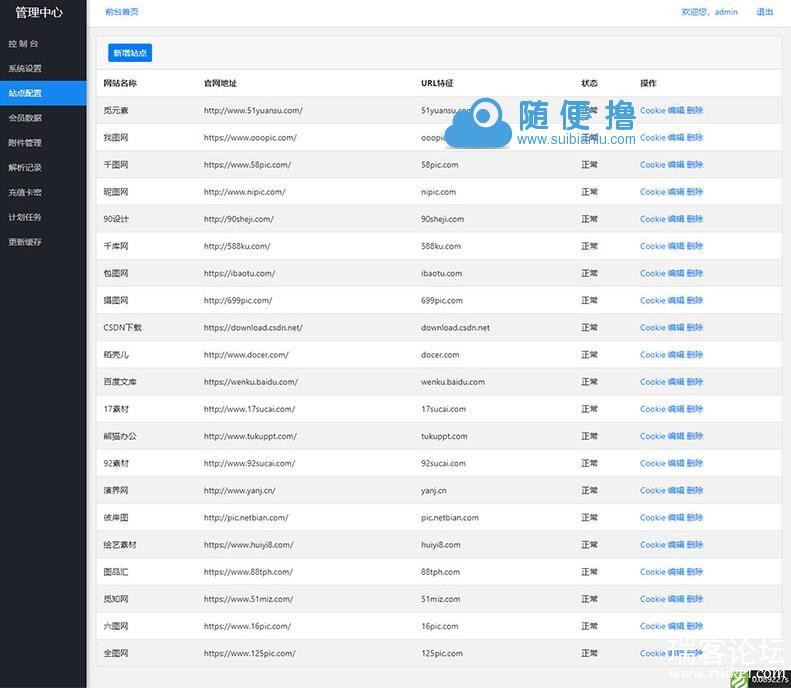Open Cookie for the 熊猫办公 row
This screenshot has height=688, width=791.
[653, 436]
